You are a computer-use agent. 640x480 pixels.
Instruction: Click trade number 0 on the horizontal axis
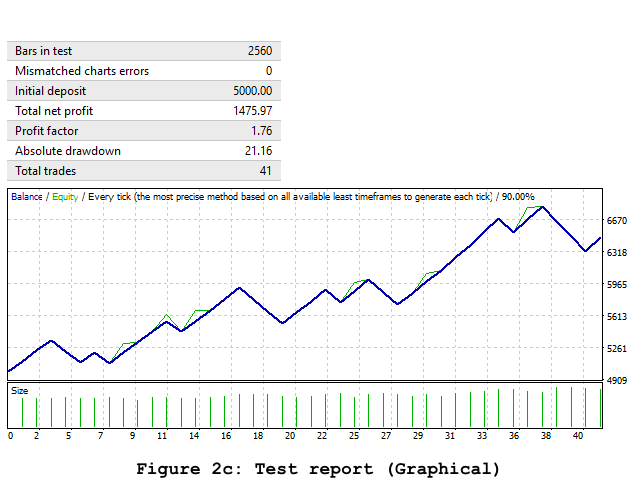tap(10, 436)
